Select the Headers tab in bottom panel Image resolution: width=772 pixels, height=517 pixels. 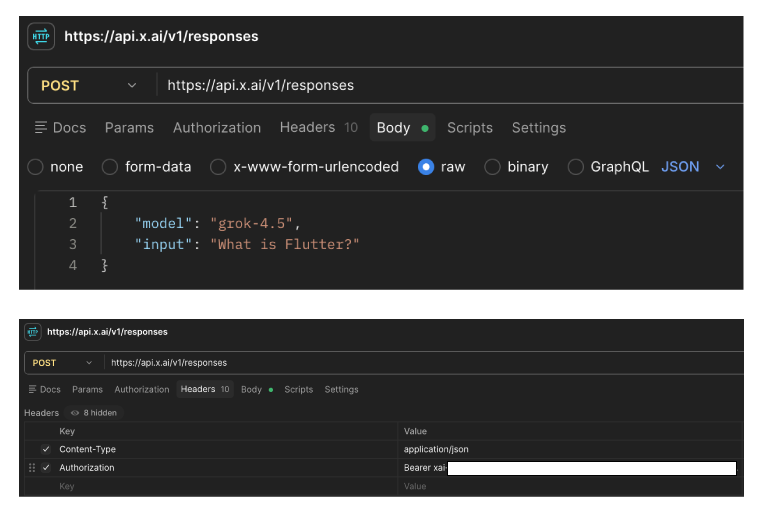click(x=205, y=389)
